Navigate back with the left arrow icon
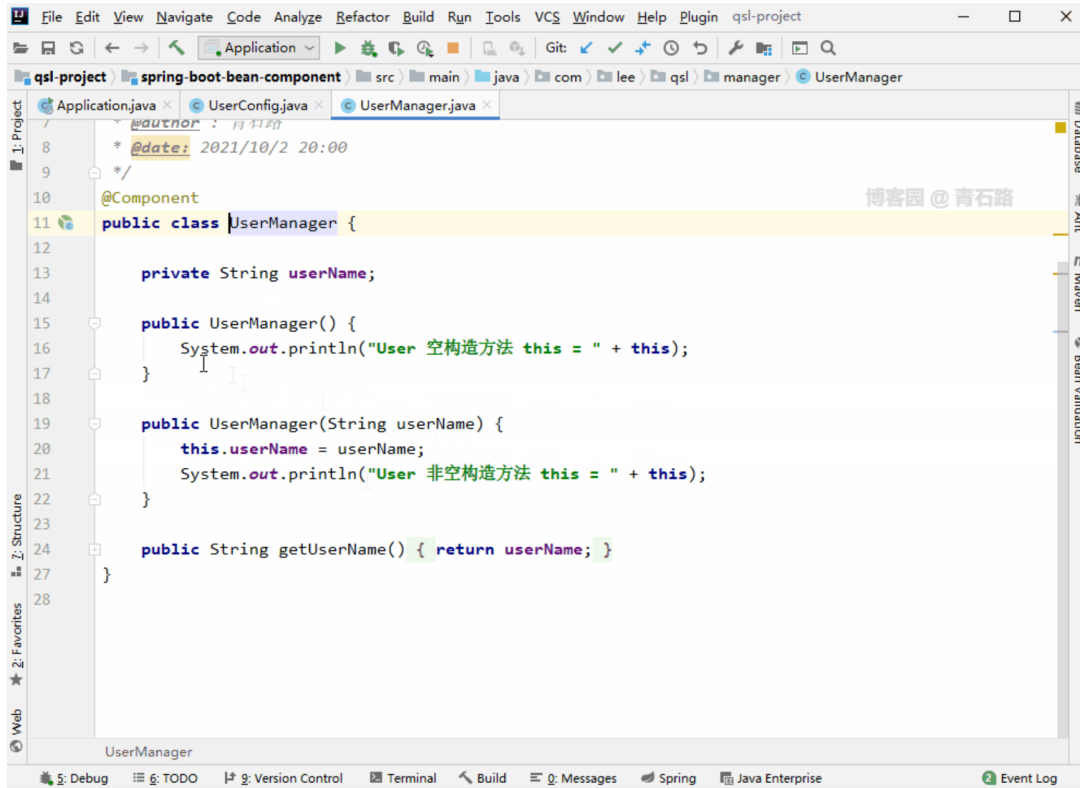Viewport: 1080px width, 788px height. tap(112, 48)
